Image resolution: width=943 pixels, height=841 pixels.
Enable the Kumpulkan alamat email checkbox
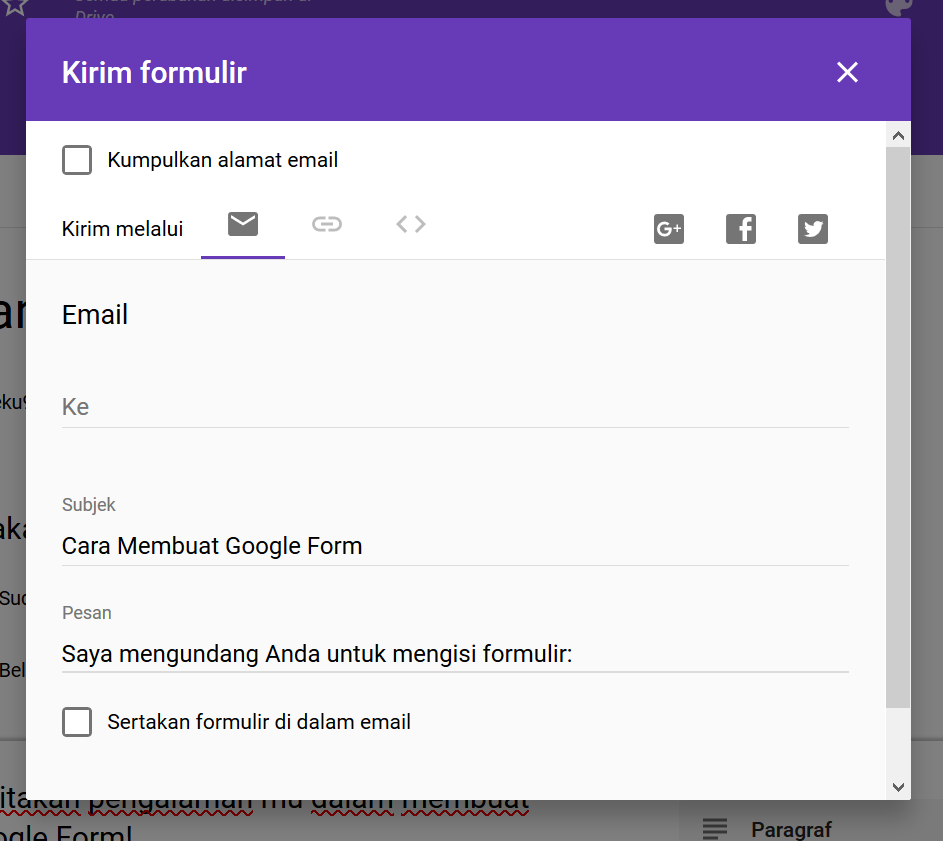(x=77, y=159)
